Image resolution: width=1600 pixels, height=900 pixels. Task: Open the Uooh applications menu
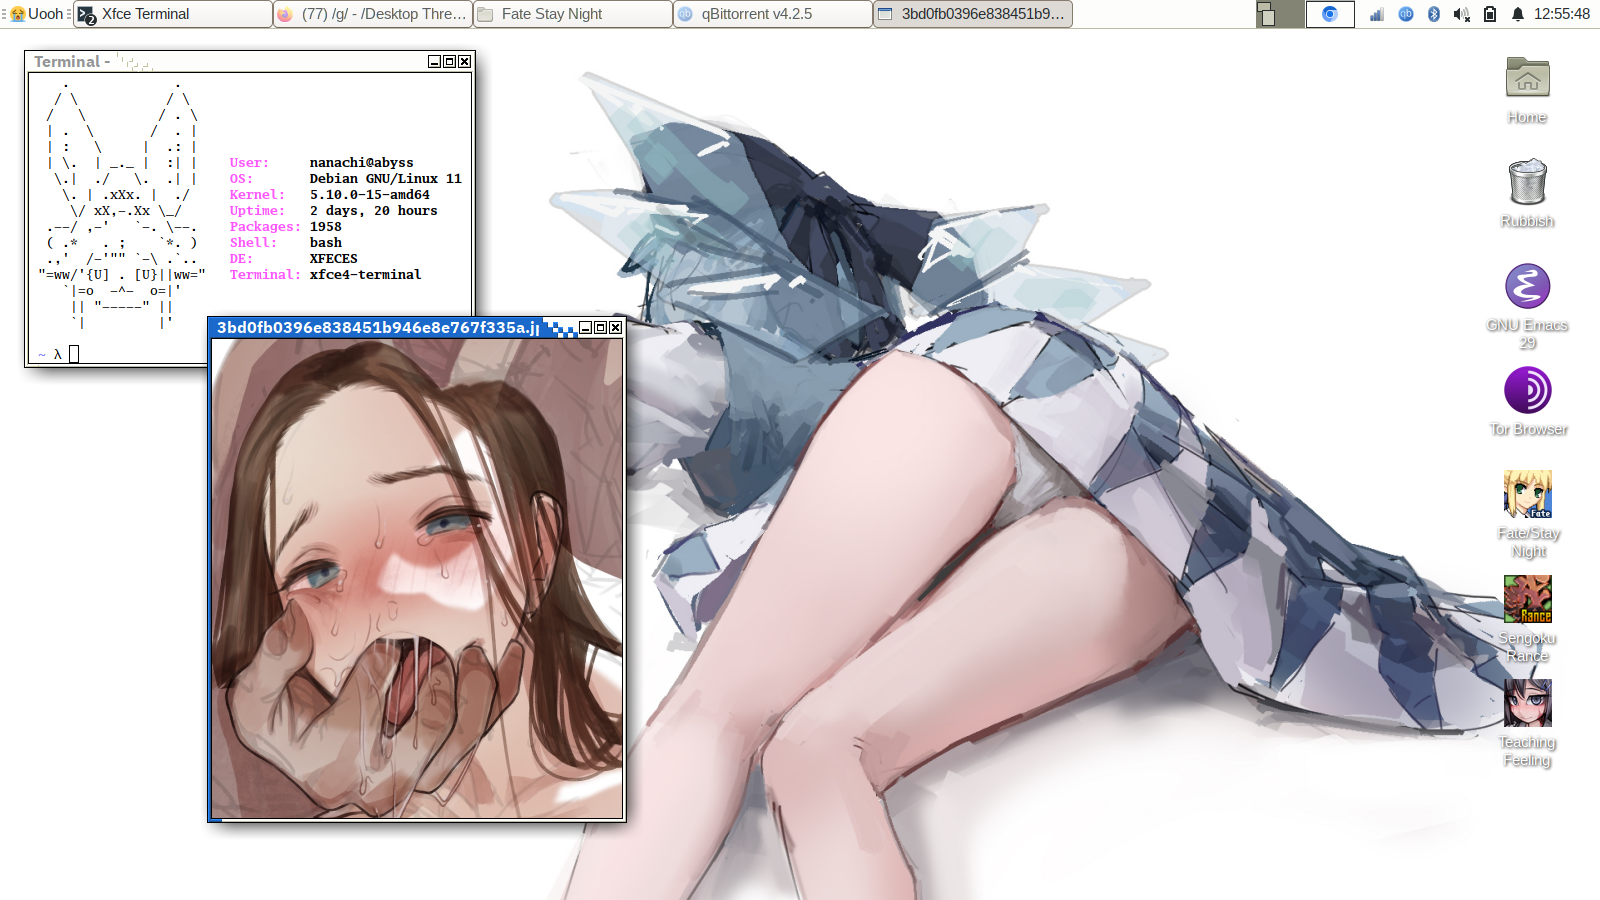[37, 14]
